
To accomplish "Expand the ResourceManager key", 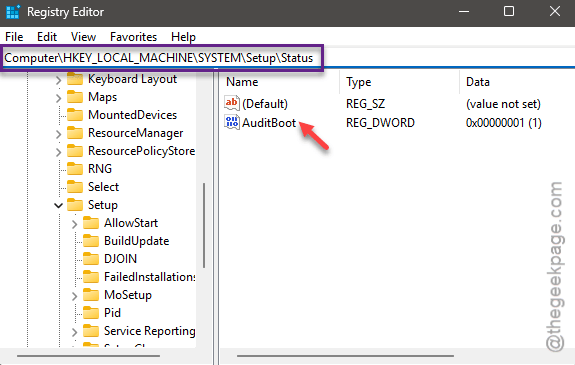I will click(x=58, y=134).
